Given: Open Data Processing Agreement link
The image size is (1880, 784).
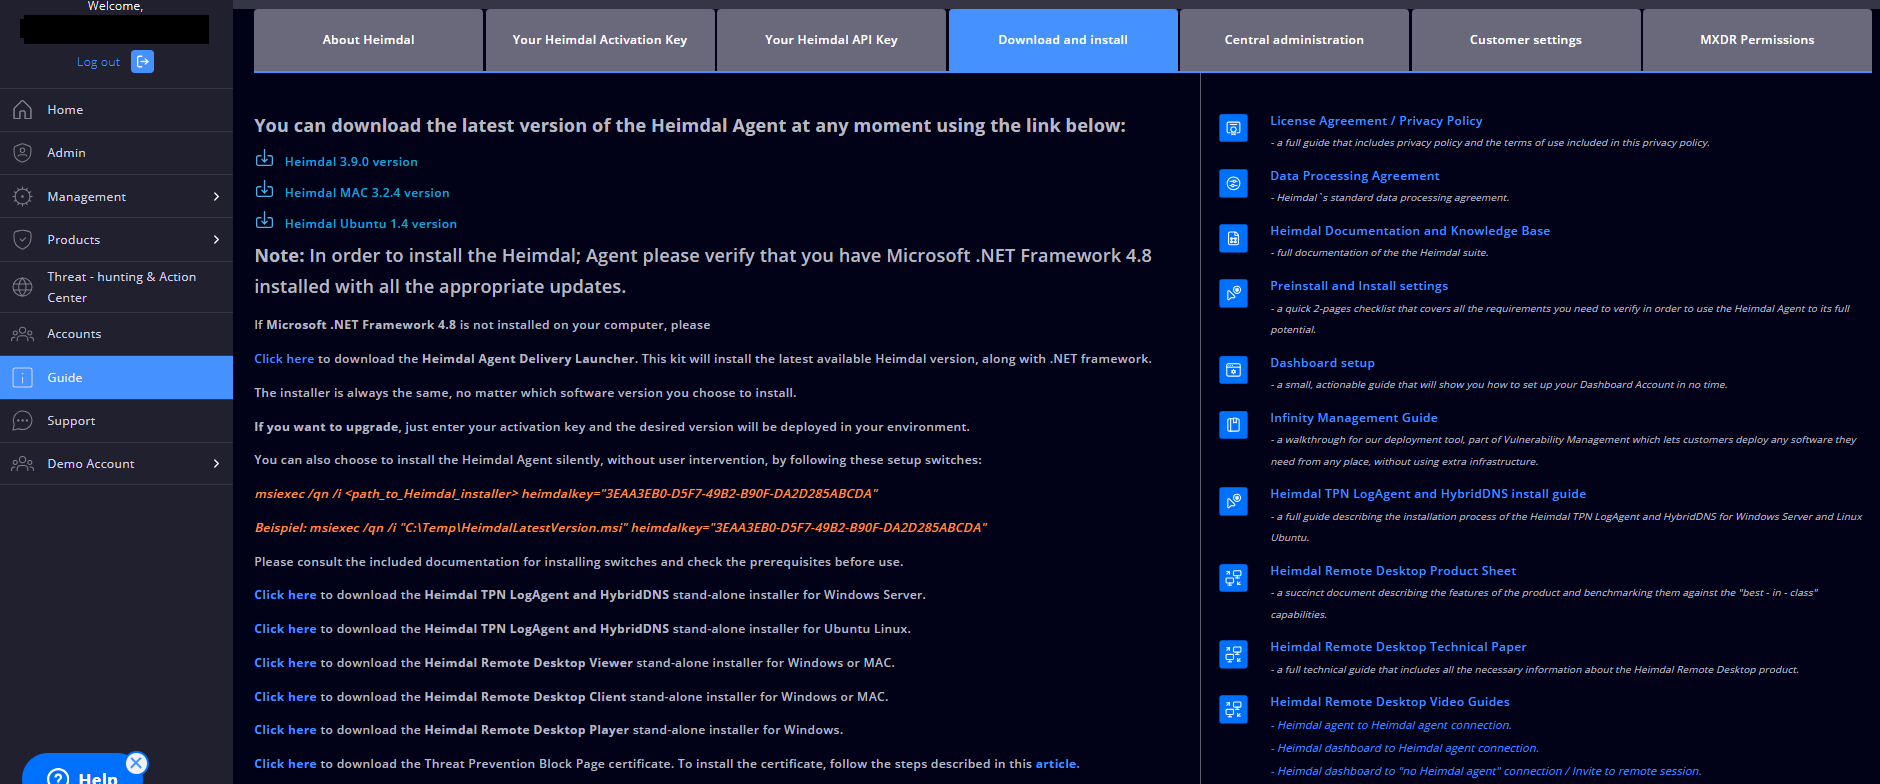Looking at the screenshot, I should coord(1355,176).
